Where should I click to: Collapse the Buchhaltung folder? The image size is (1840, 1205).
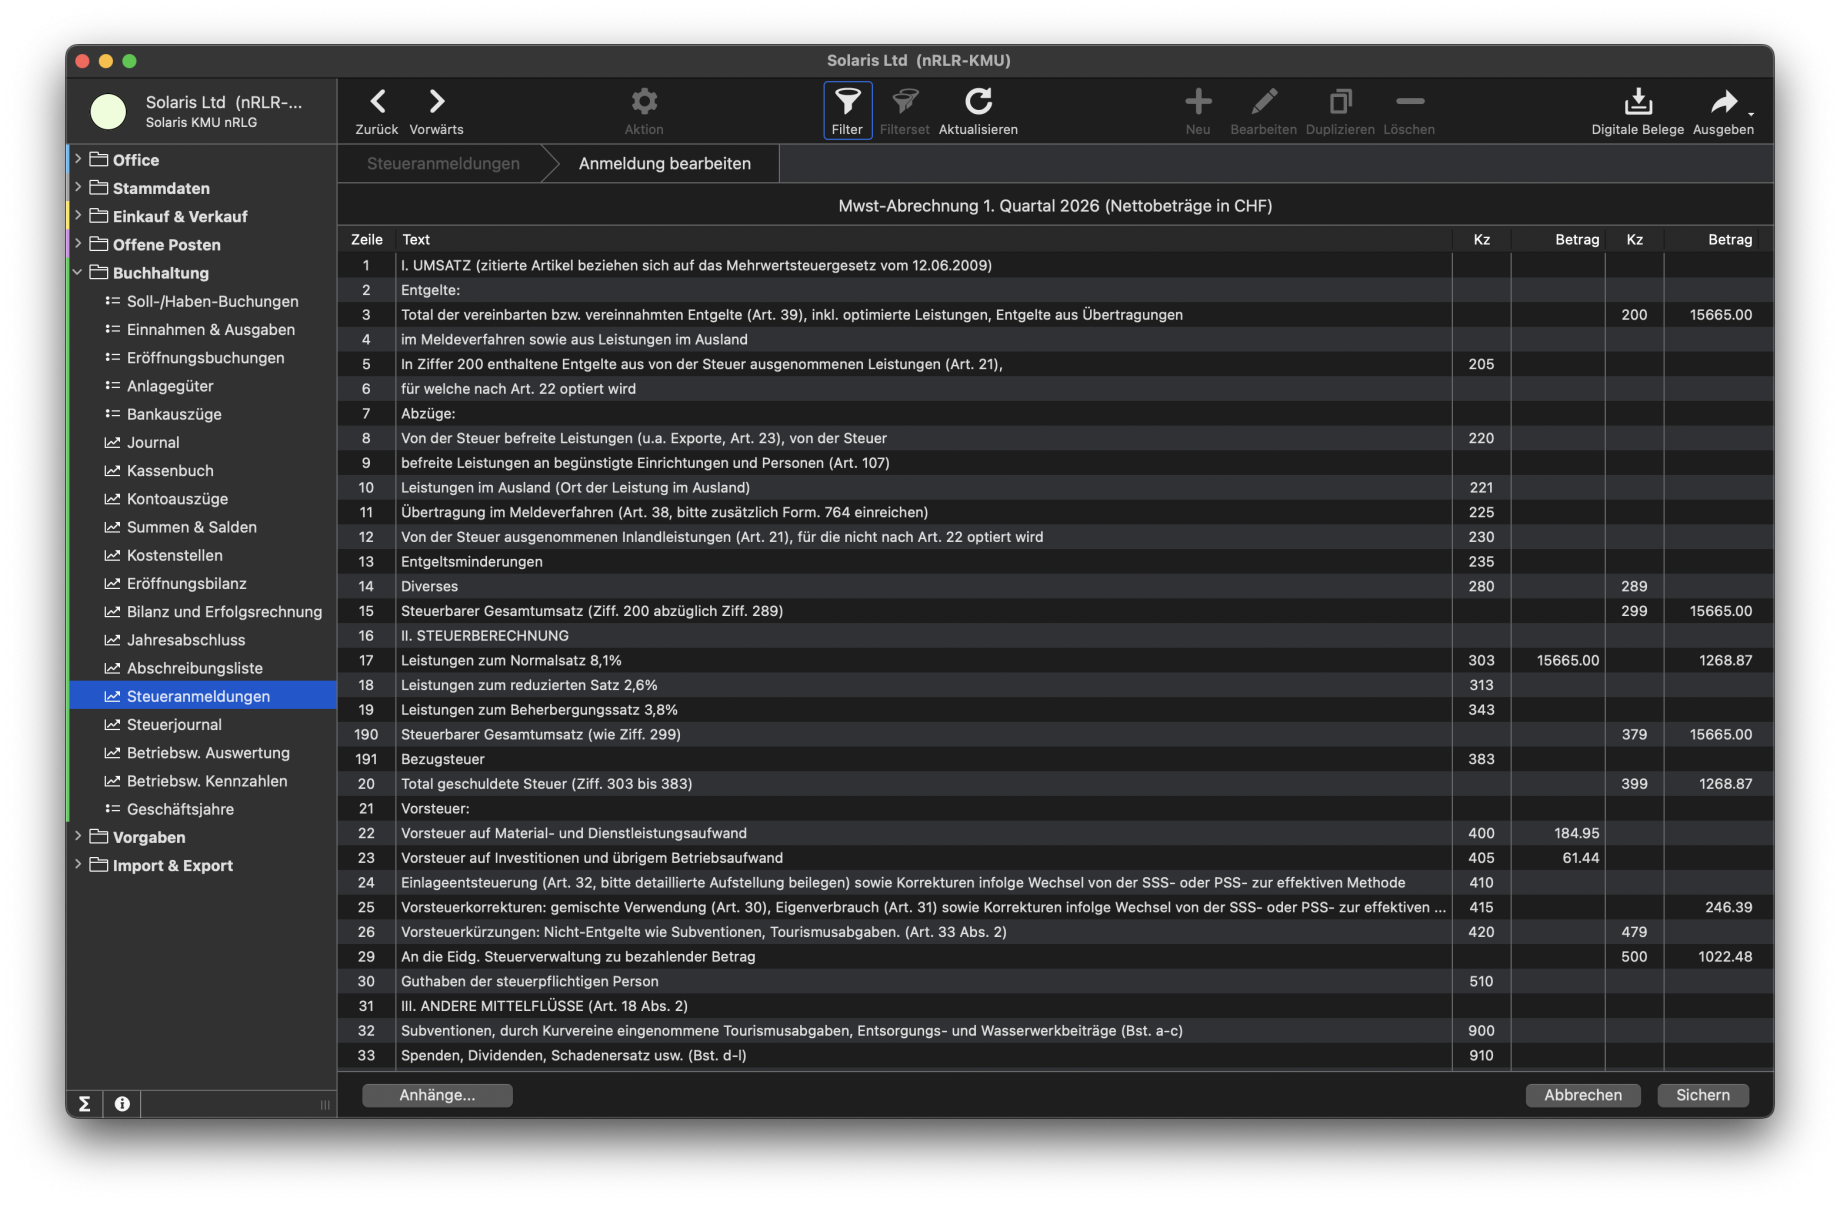(78, 272)
